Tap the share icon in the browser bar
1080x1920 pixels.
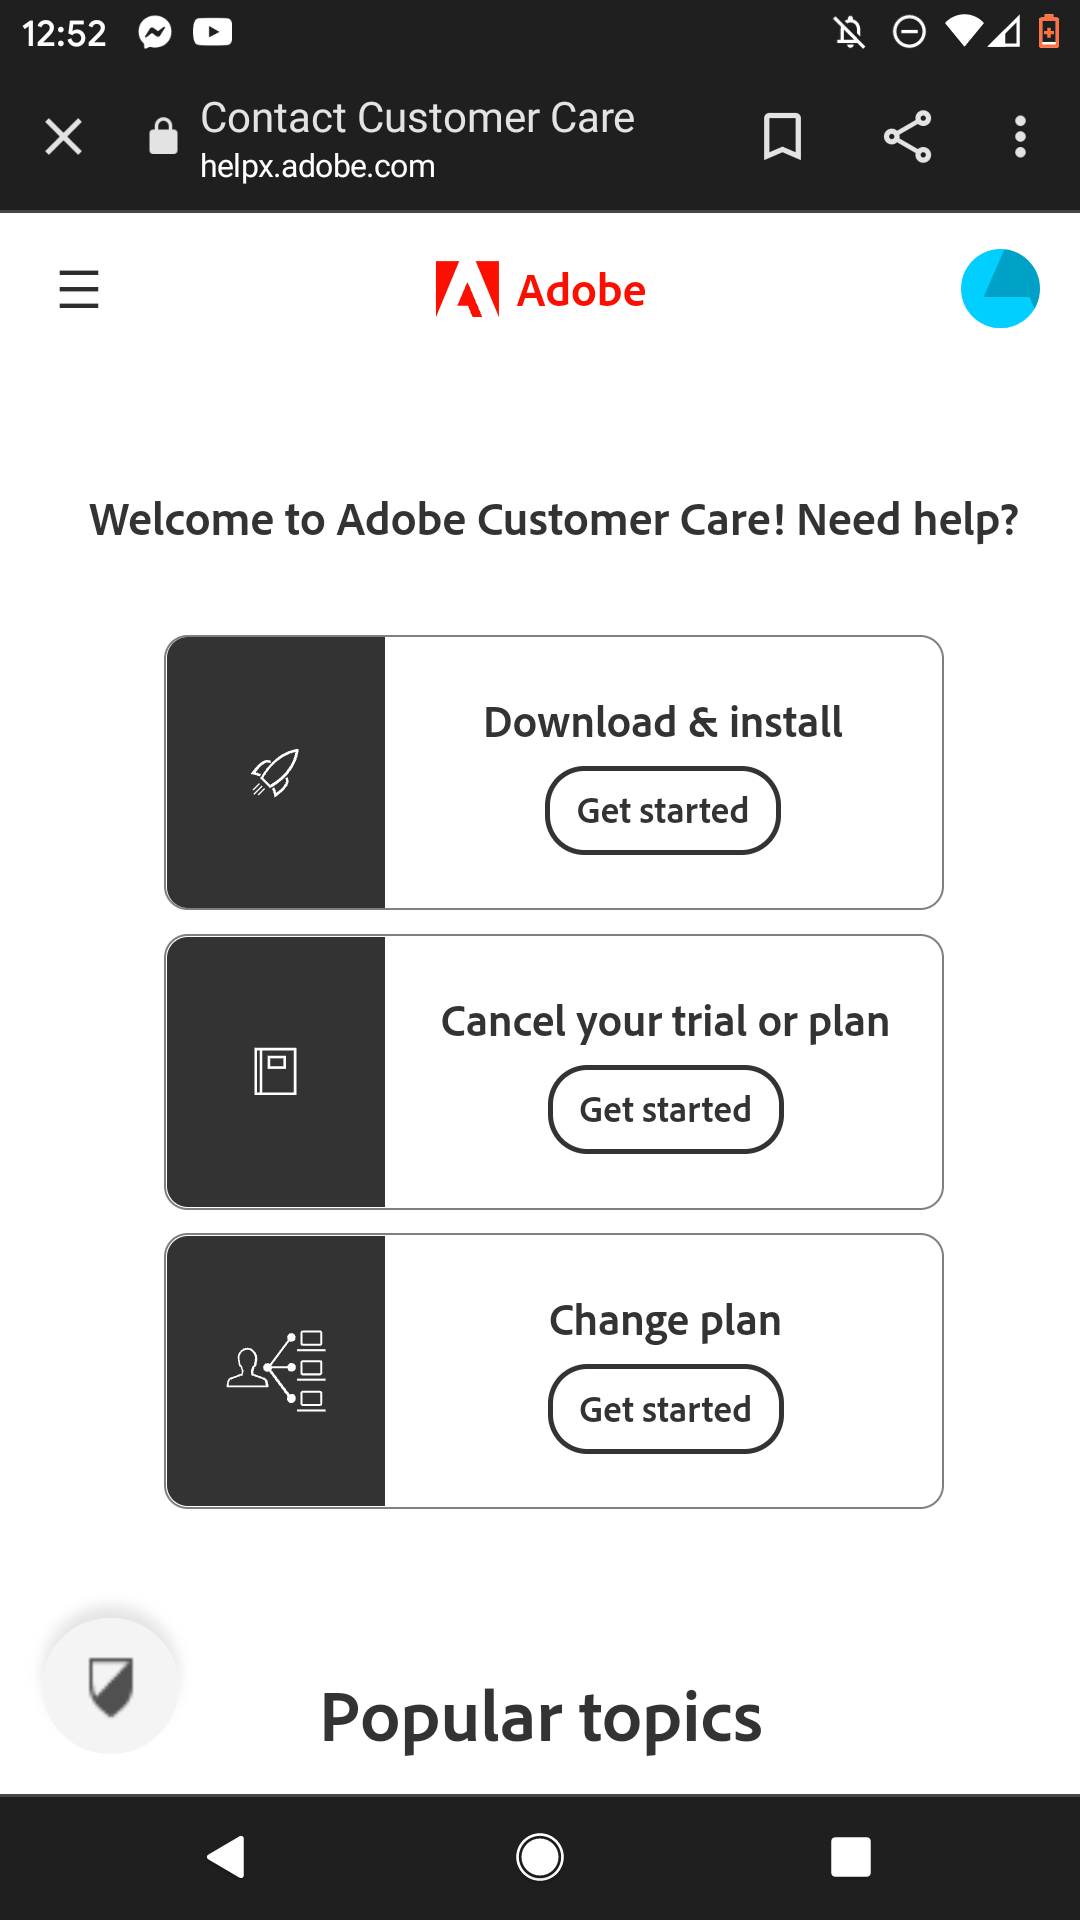[906, 136]
